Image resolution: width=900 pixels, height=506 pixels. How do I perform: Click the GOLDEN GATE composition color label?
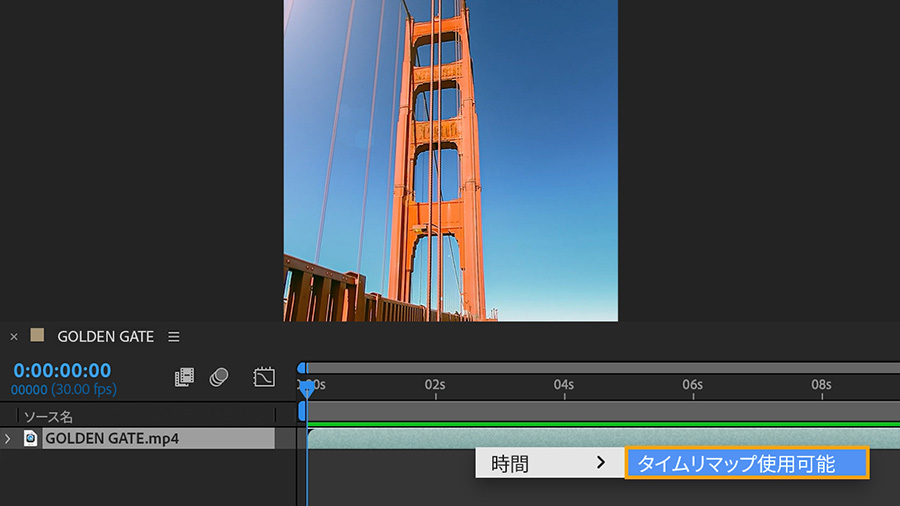[37, 335]
